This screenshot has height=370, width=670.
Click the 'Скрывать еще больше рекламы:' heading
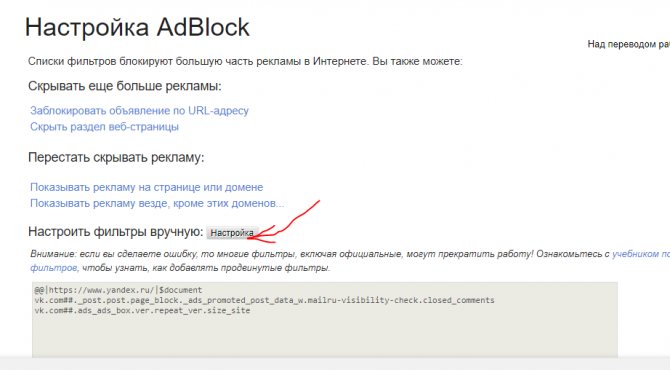tap(125, 86)
